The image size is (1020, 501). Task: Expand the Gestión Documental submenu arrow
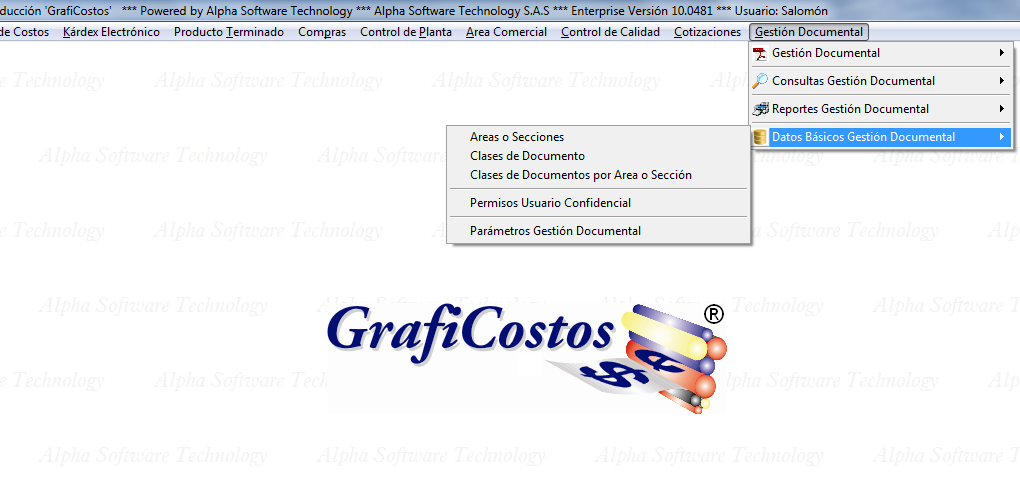point(1001,53)
